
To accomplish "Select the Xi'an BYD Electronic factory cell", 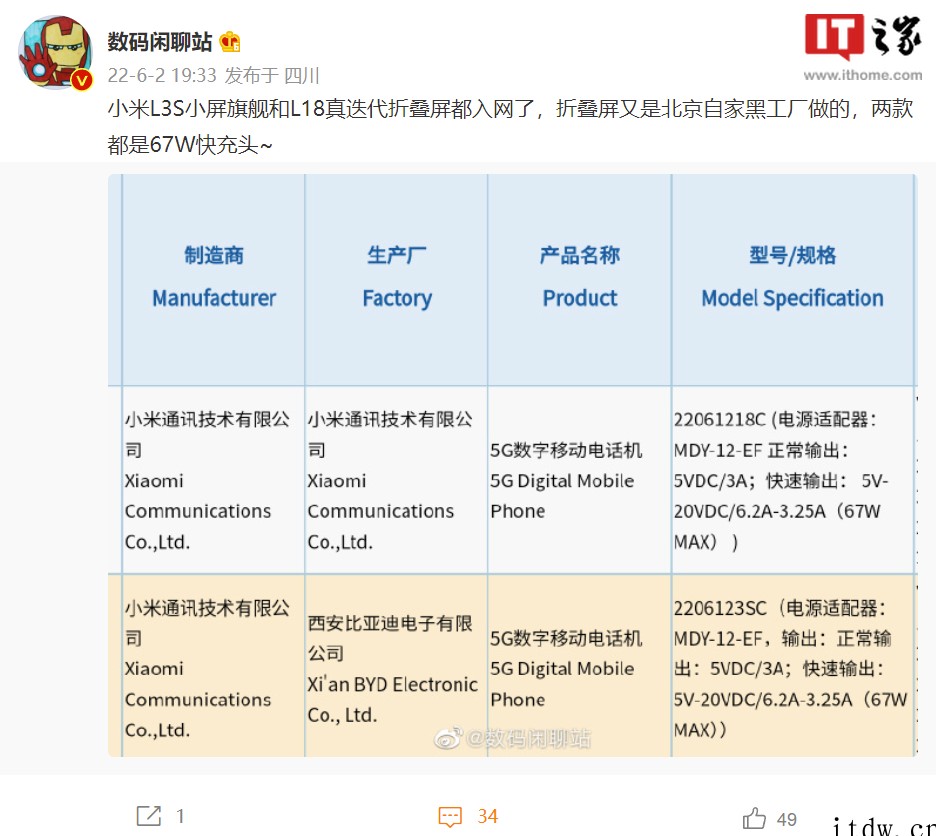I will coord(396,666).
